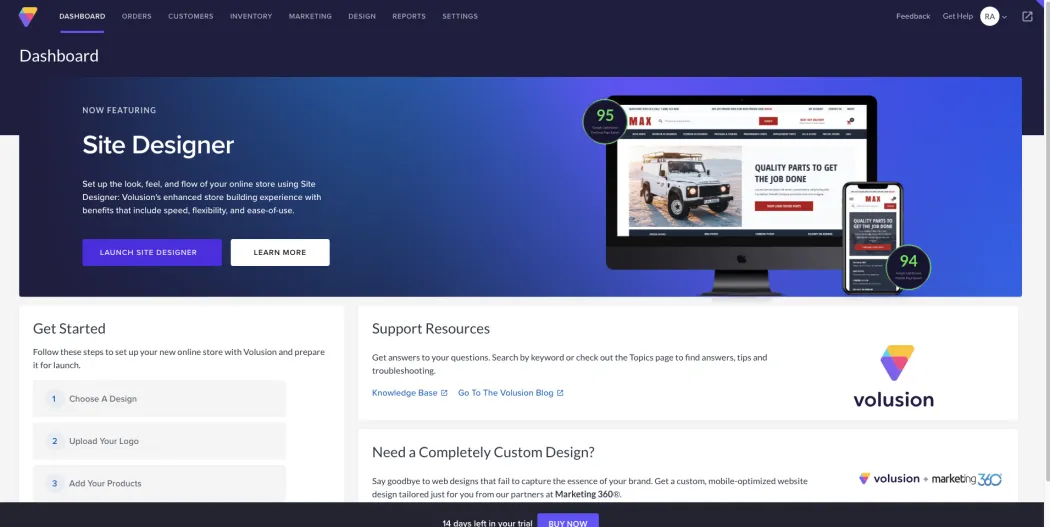Click the 95 score badge
The width and height of the screenshot is (1050, 527).
click(x=605, y=121)
